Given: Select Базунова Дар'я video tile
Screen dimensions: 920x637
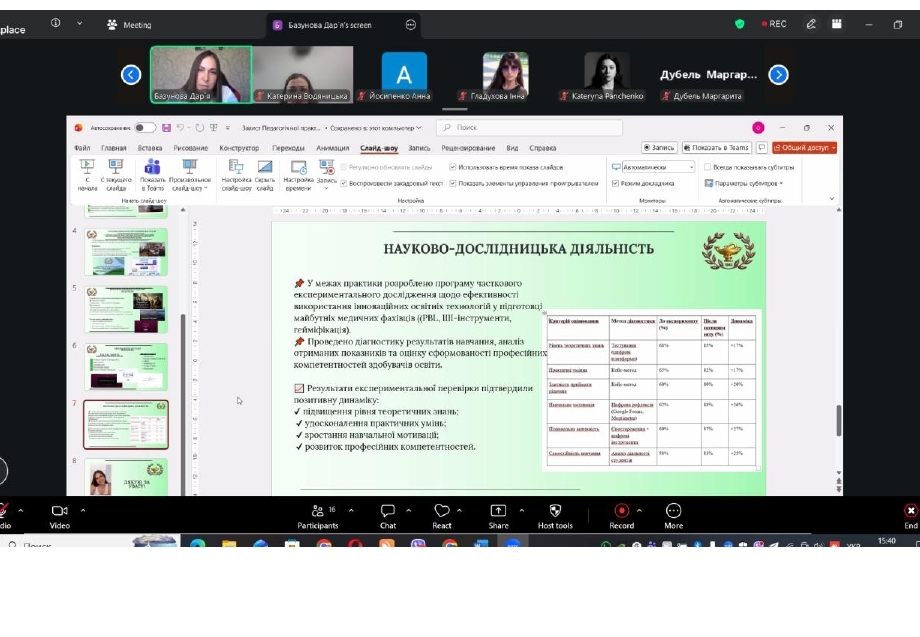Looking at the screenshot, I should click(x=201, y=74).
